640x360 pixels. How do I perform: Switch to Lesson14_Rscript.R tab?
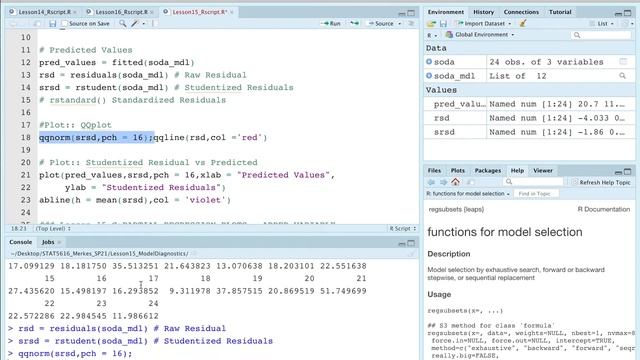(44, 12)
